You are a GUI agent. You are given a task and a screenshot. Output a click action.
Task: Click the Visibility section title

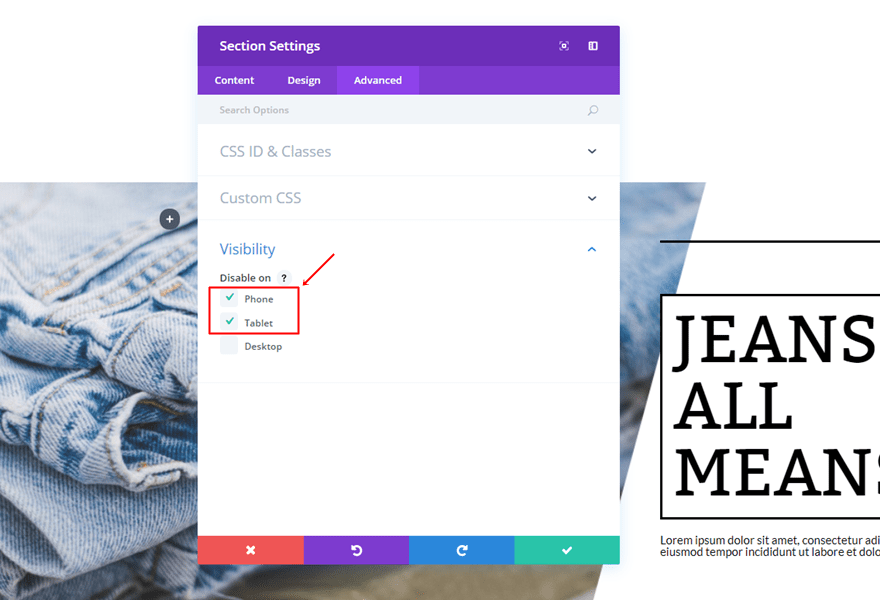(x=248, y=249)
